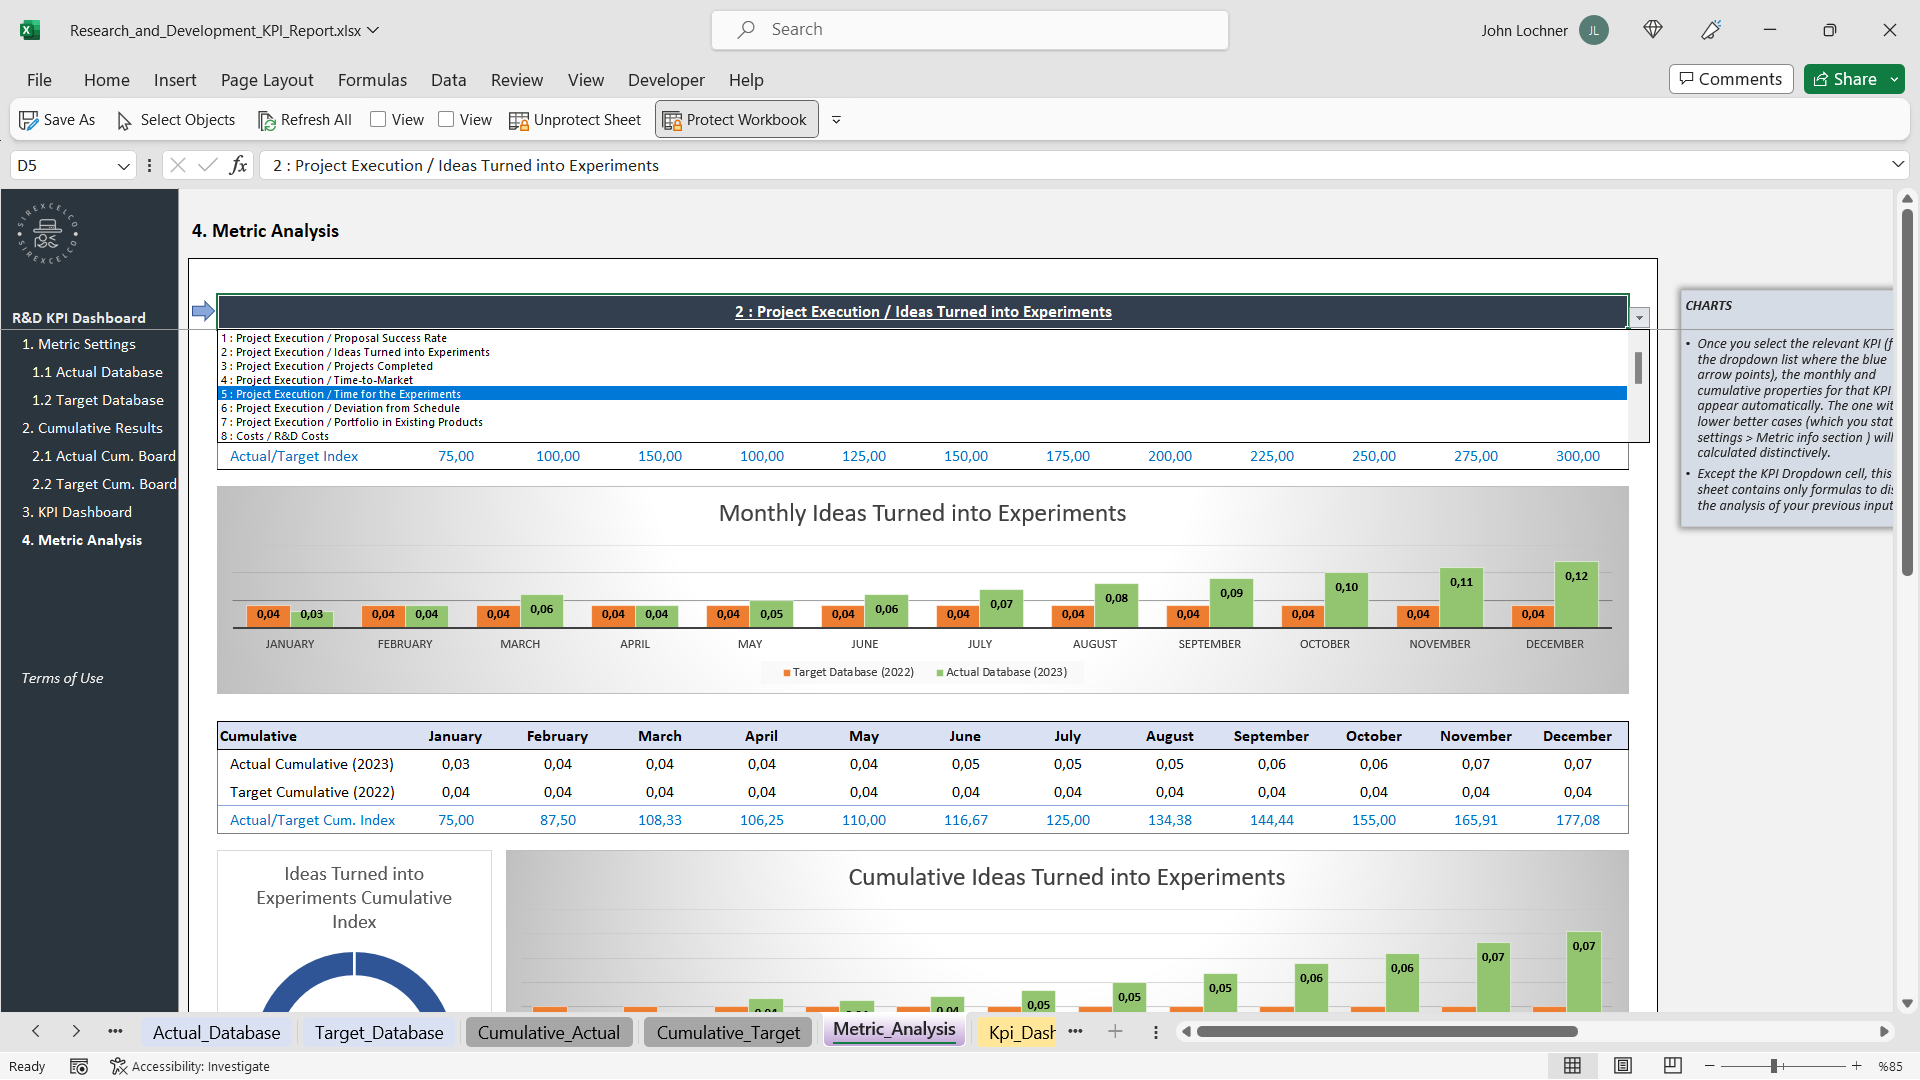Click the scroll-down arrow on the vertical scrollbar

click(x=1908, y=1004)
